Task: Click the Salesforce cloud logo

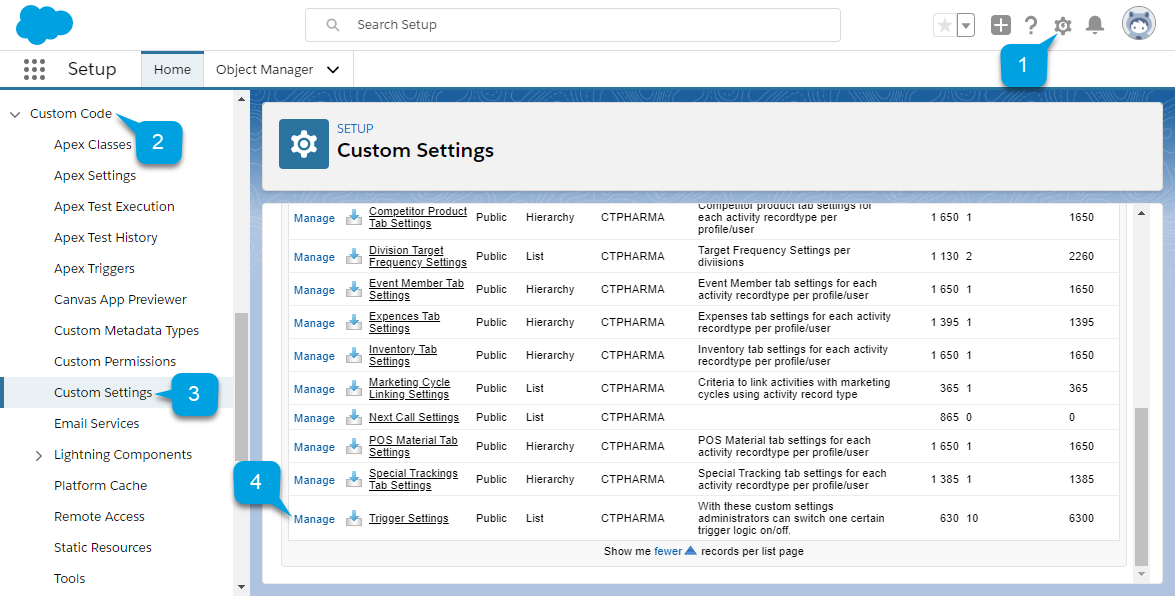Action: (45, 25)
